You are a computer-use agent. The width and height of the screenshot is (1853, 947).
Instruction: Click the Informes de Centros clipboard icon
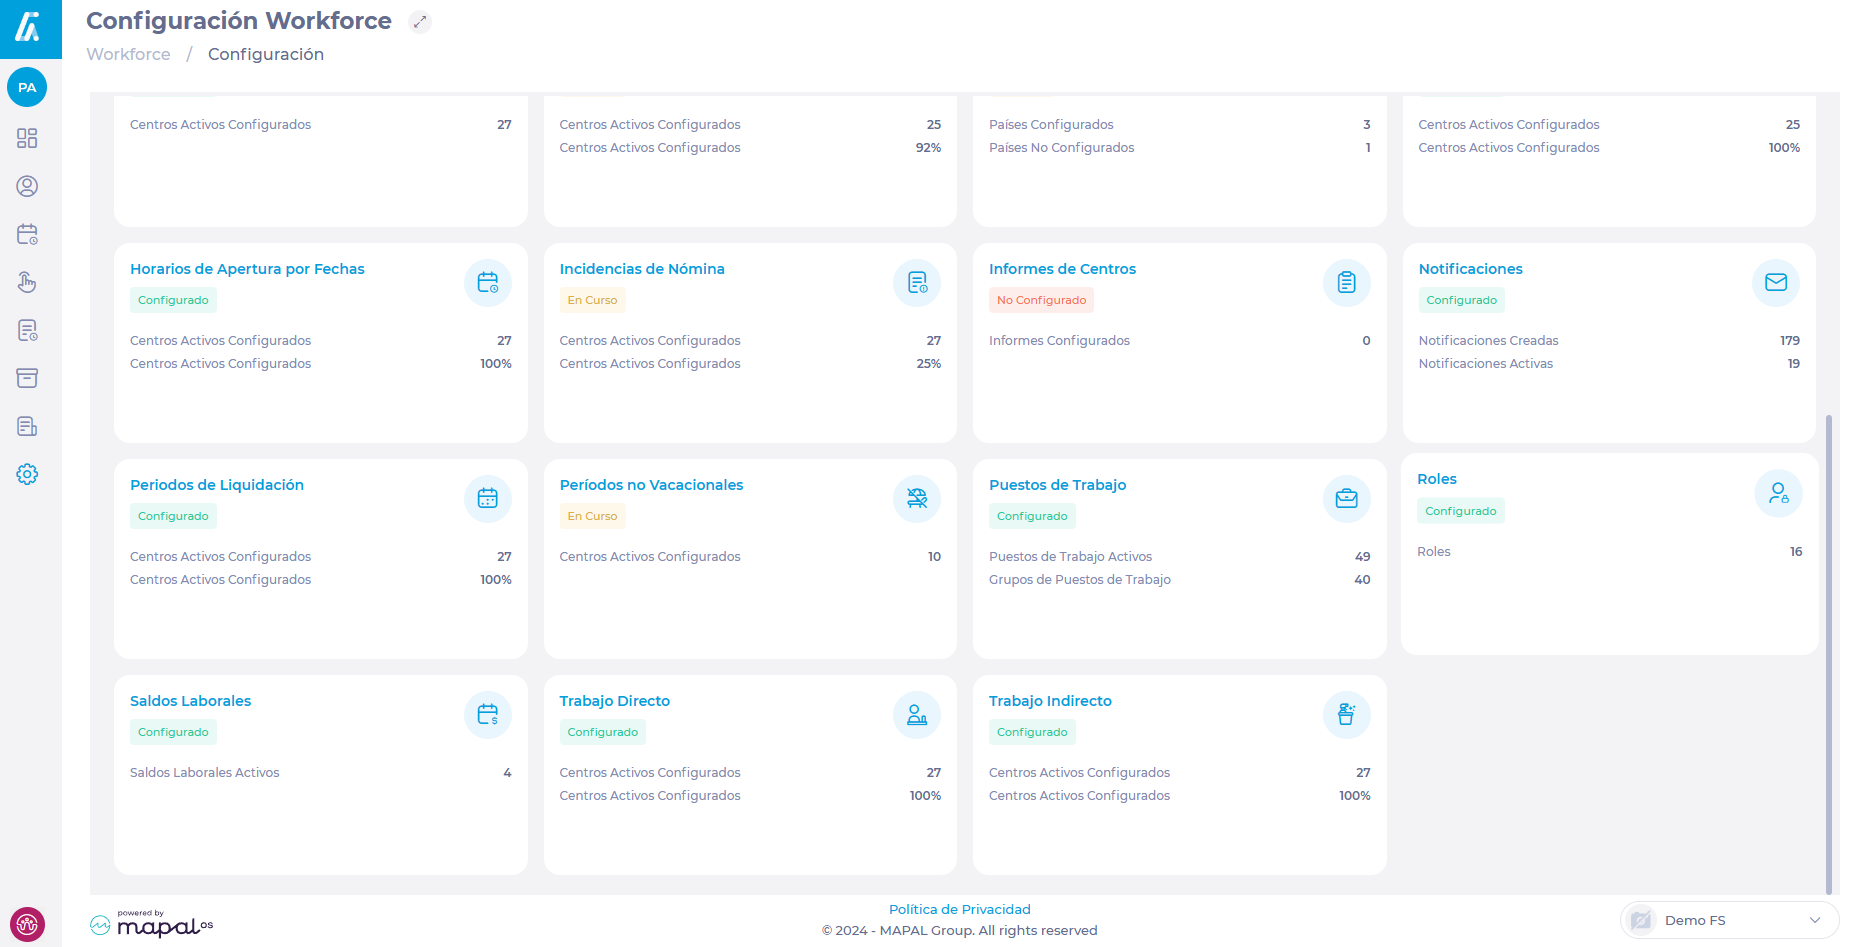click(1346, 283)
